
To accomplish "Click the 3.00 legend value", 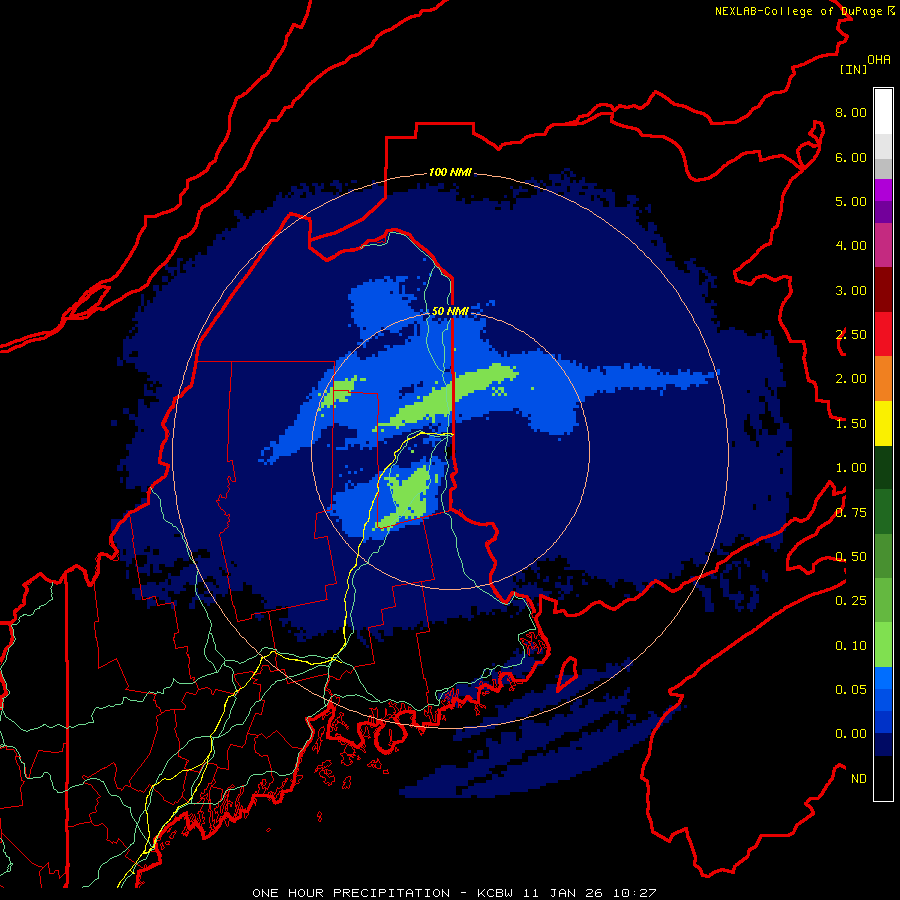I will pyautogui.click(x=851, y=290).
